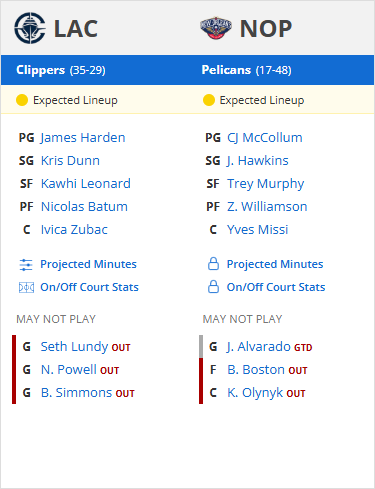Open James Harden's player page

coord(83,138)
